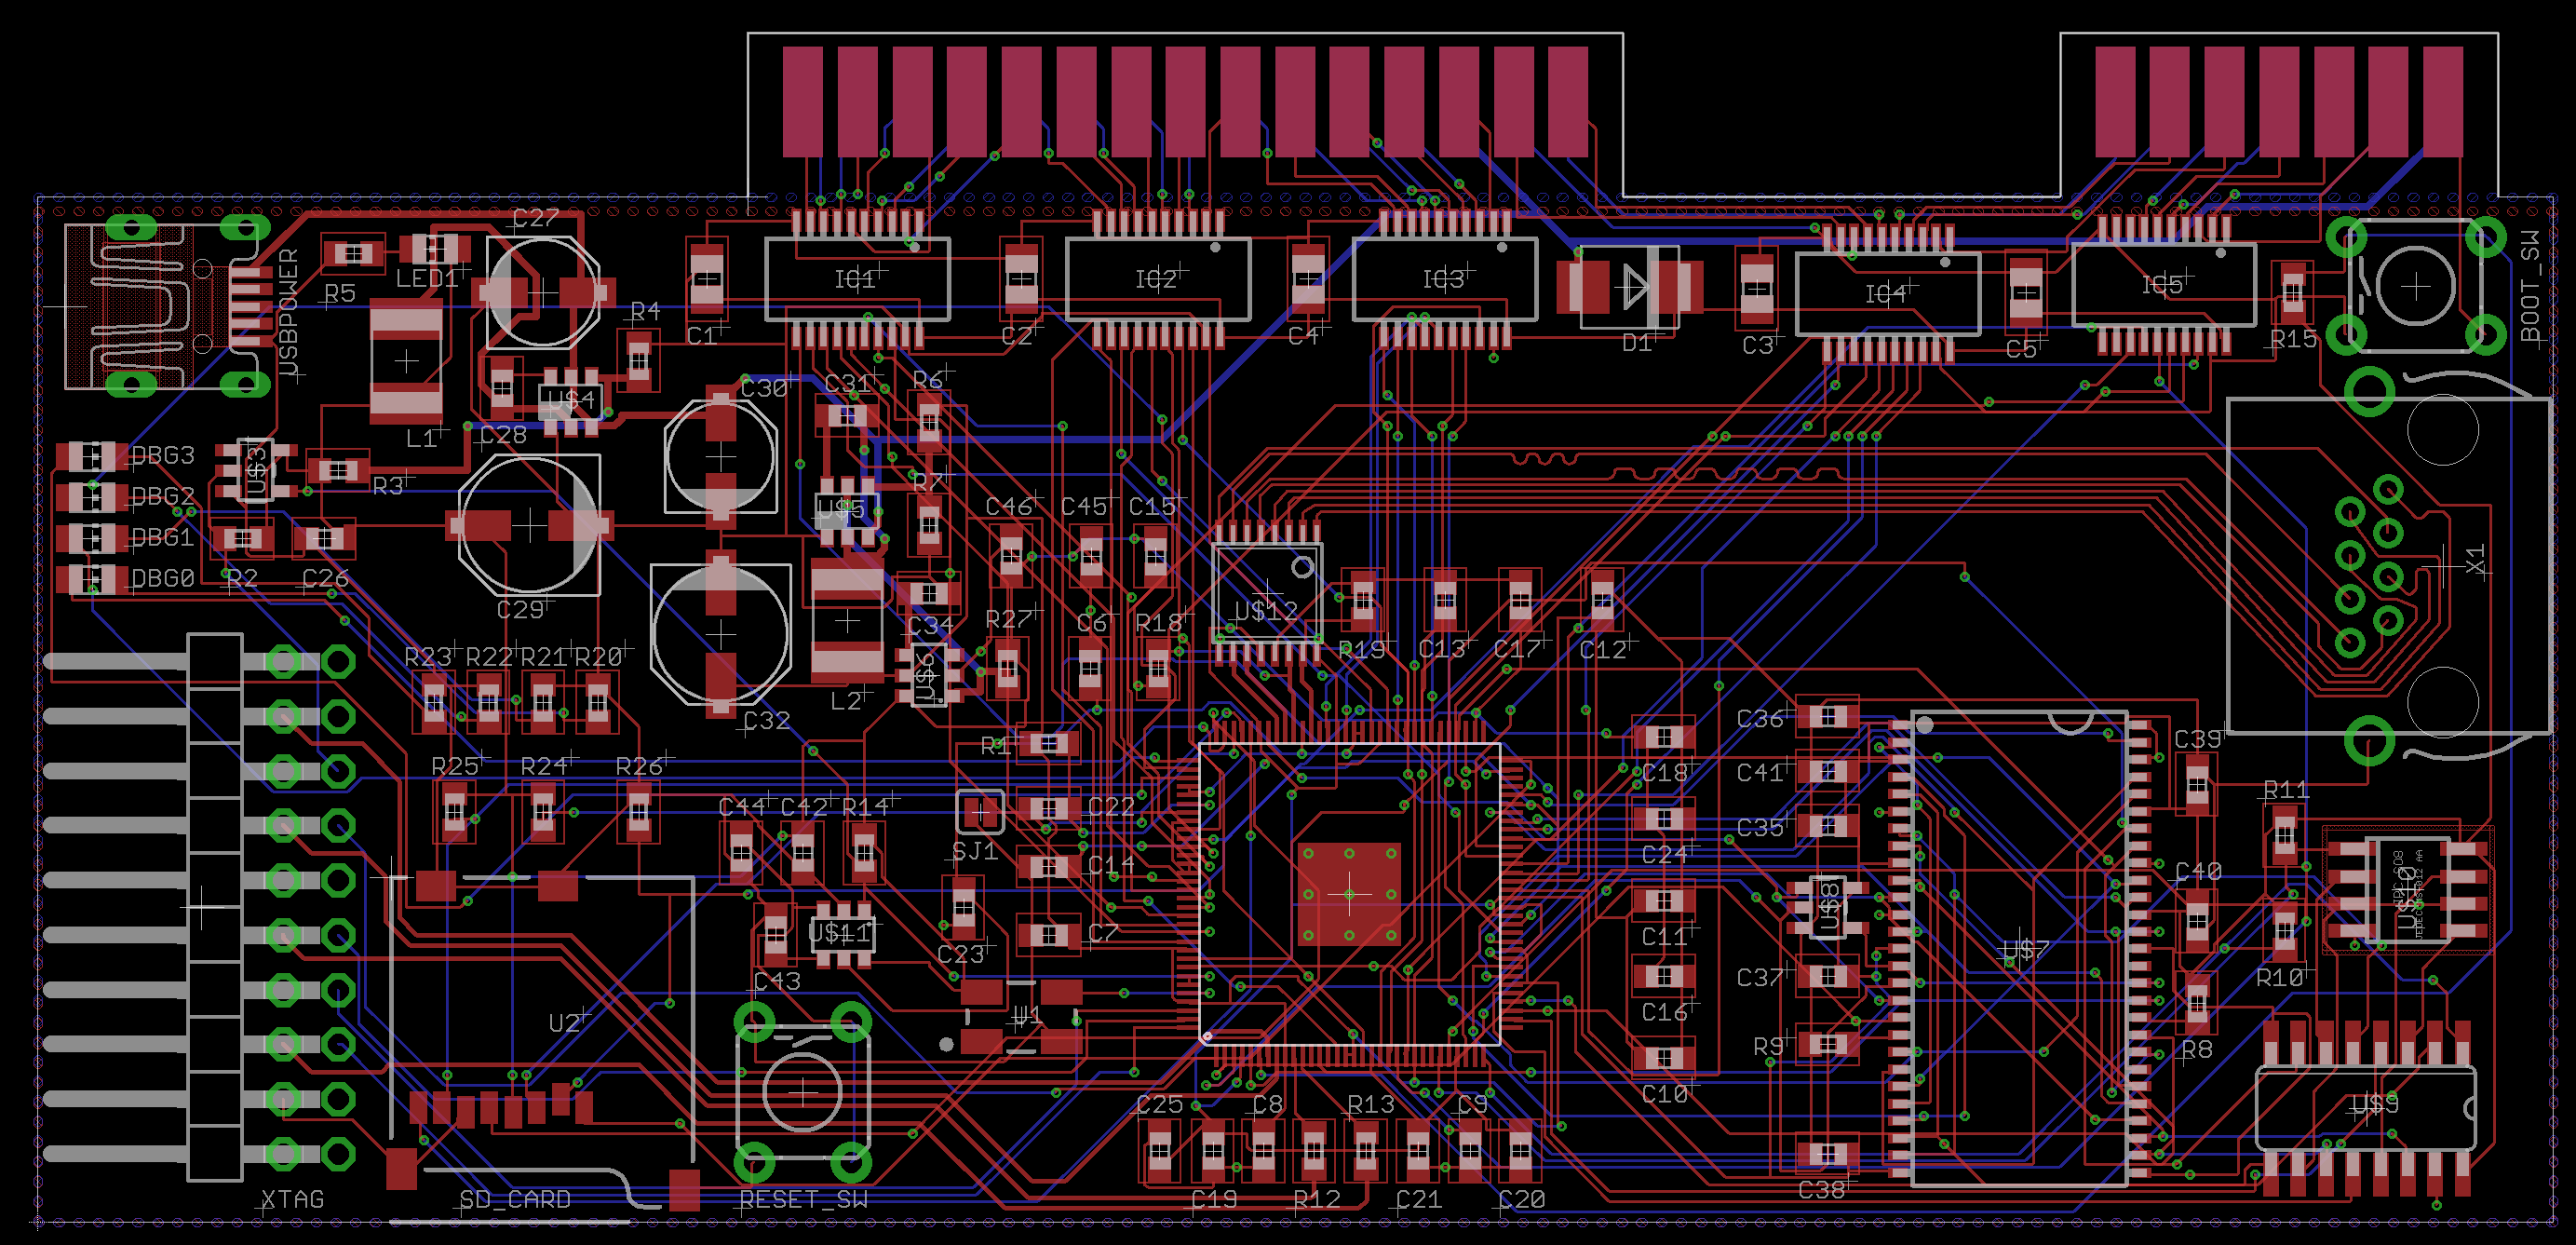Click the RESET_SW pushbutton center circle

click(802, 1093)
